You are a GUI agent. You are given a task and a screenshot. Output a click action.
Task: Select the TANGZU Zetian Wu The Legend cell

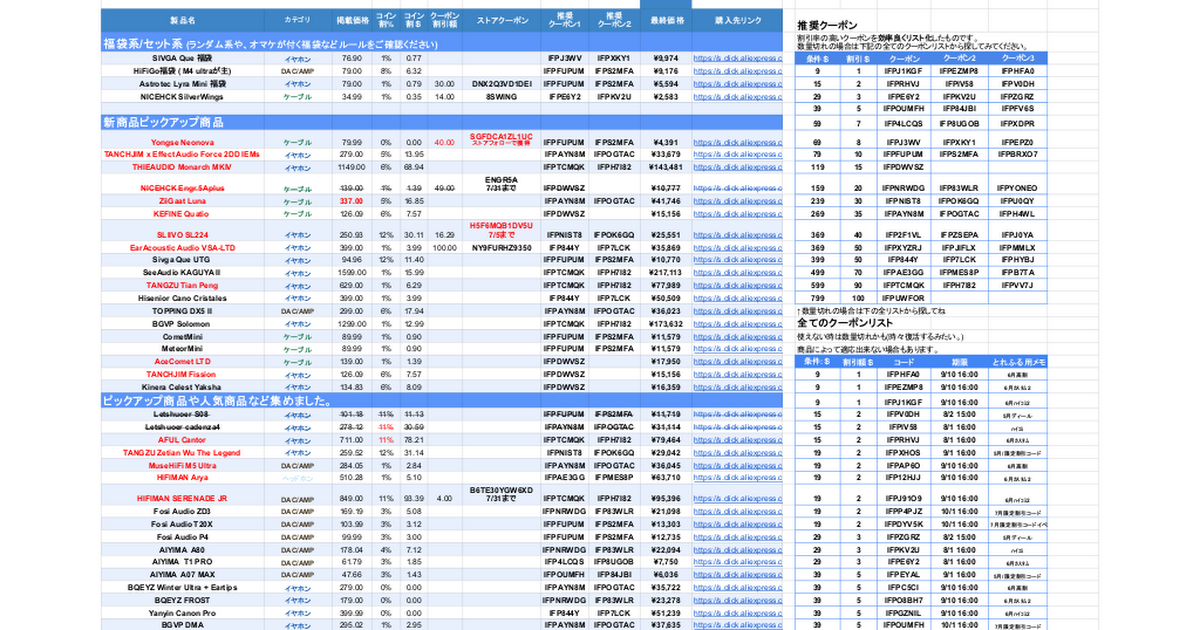183,452
